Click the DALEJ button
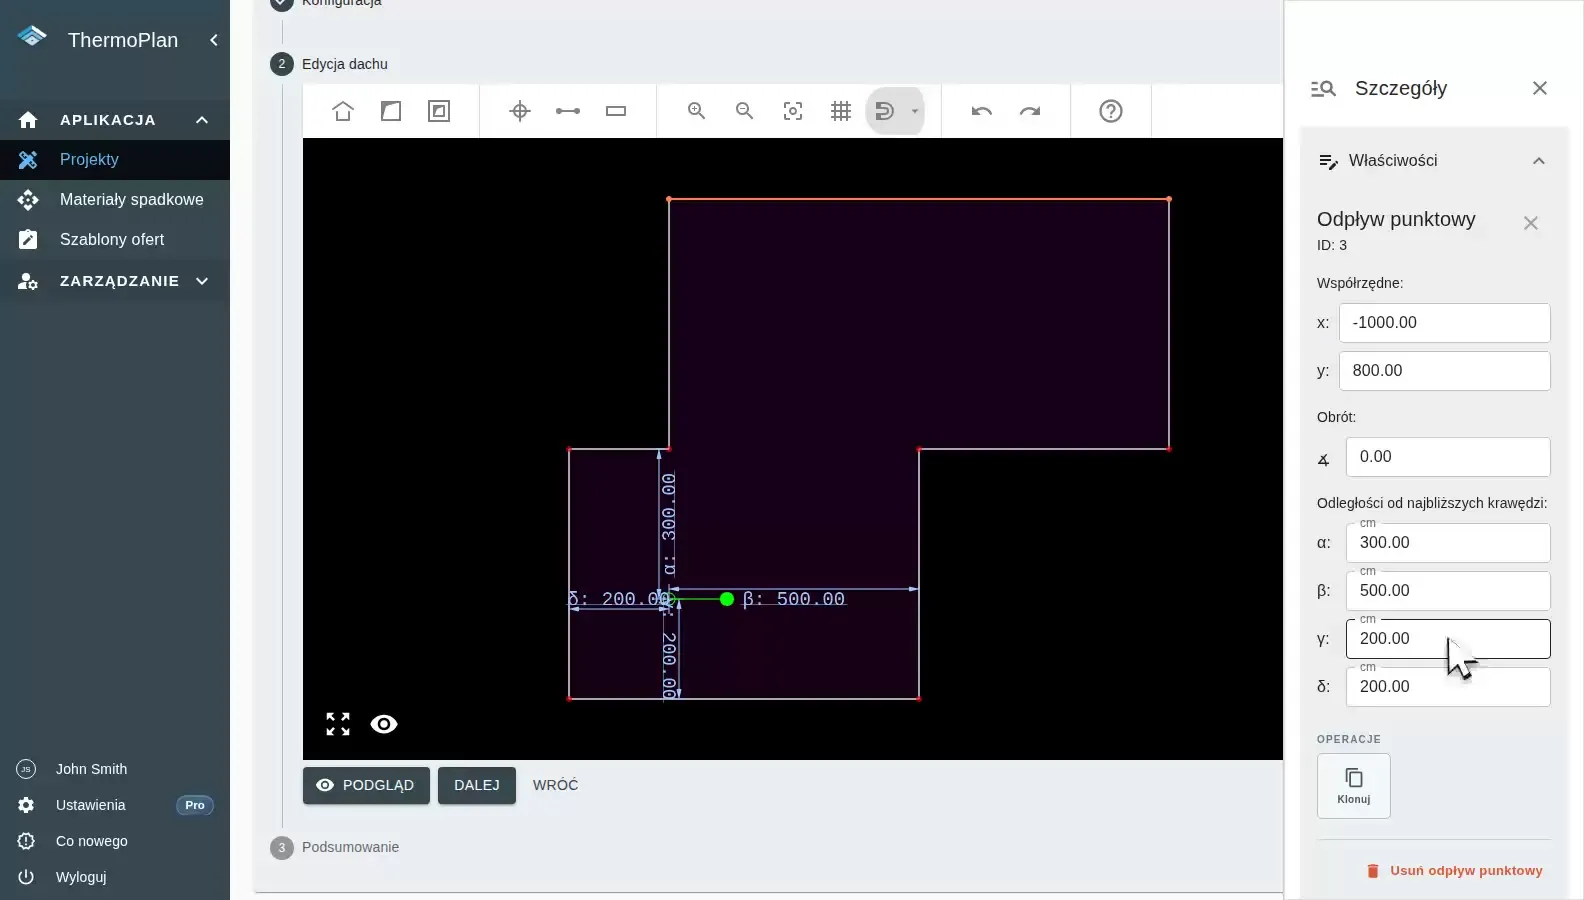The height and width of the screenshot is (900, 1584). (477, 786)
